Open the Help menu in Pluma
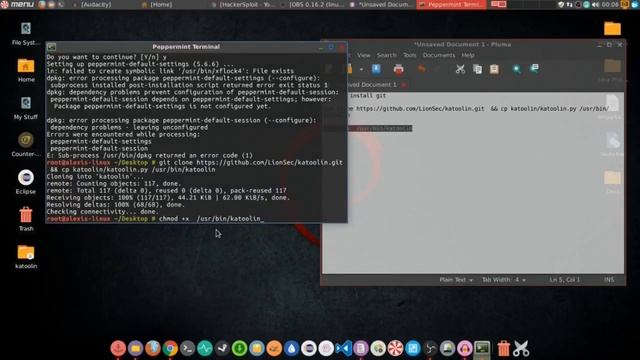Screen dimensions: 640x360 (468, 55)
